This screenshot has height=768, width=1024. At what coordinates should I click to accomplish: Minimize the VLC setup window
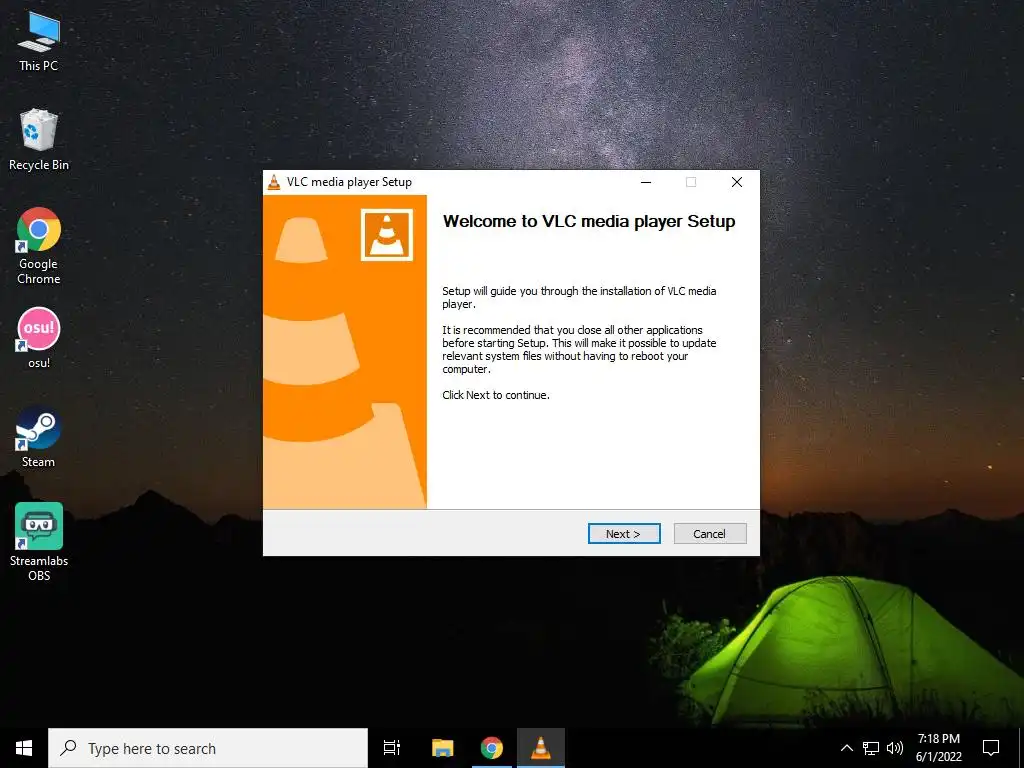pos(646,182)
